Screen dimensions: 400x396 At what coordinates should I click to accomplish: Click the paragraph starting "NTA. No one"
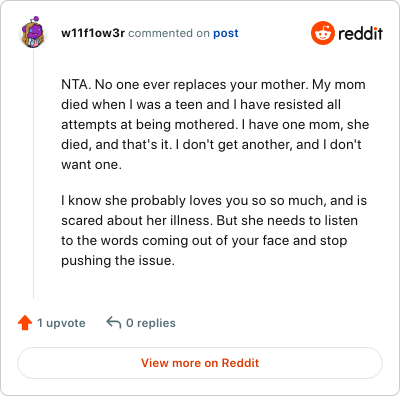[215, 124]
